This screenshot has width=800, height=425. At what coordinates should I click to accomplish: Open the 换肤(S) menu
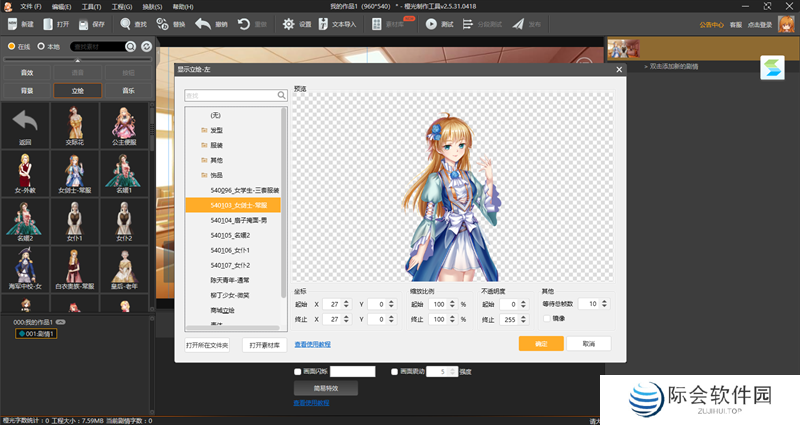point(152,7)
